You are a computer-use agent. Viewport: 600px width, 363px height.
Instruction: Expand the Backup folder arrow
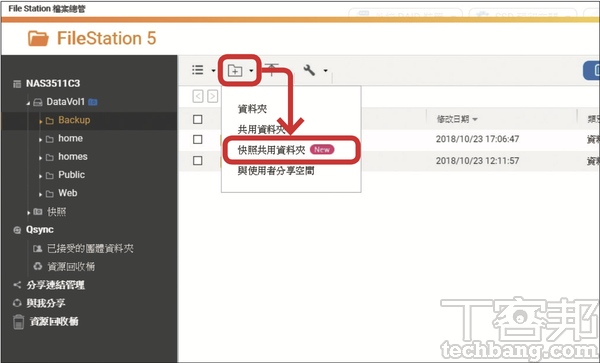tap(41, 121)
